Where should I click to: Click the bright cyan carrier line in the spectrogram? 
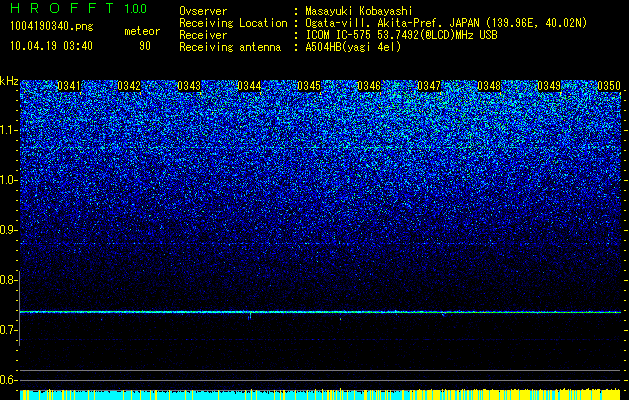point(320,312)
